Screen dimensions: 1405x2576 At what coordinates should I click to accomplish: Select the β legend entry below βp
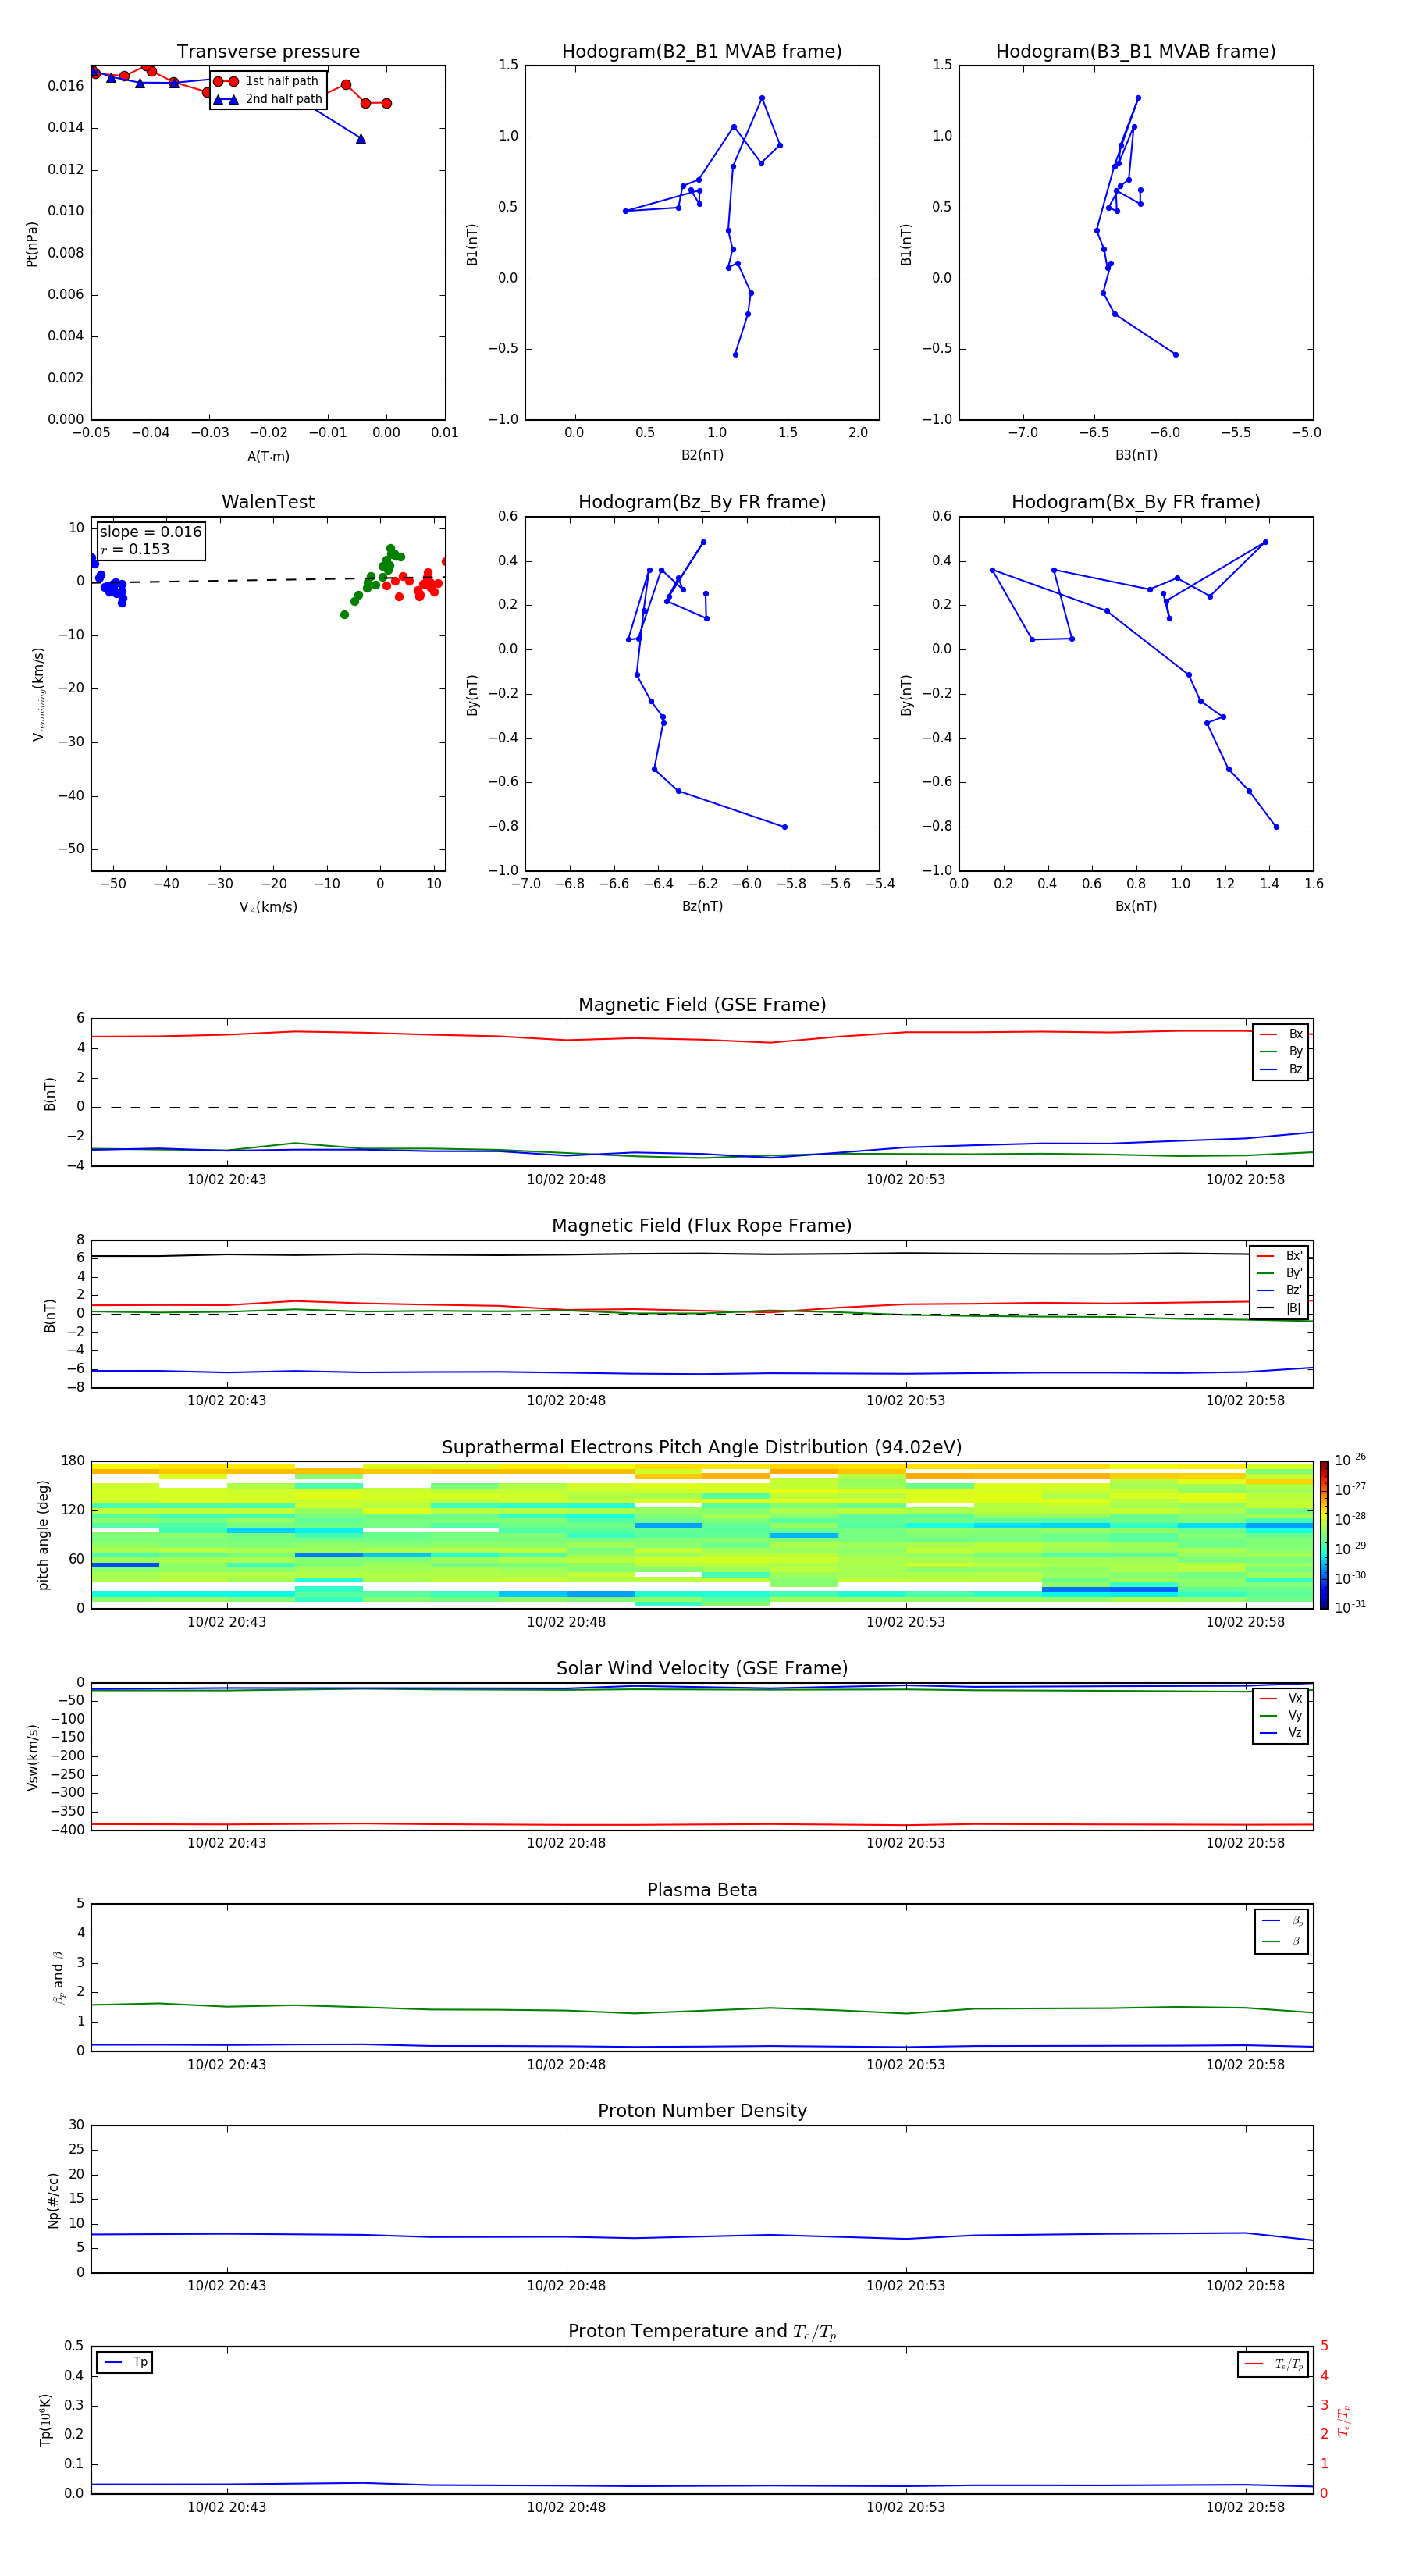1282,1941
